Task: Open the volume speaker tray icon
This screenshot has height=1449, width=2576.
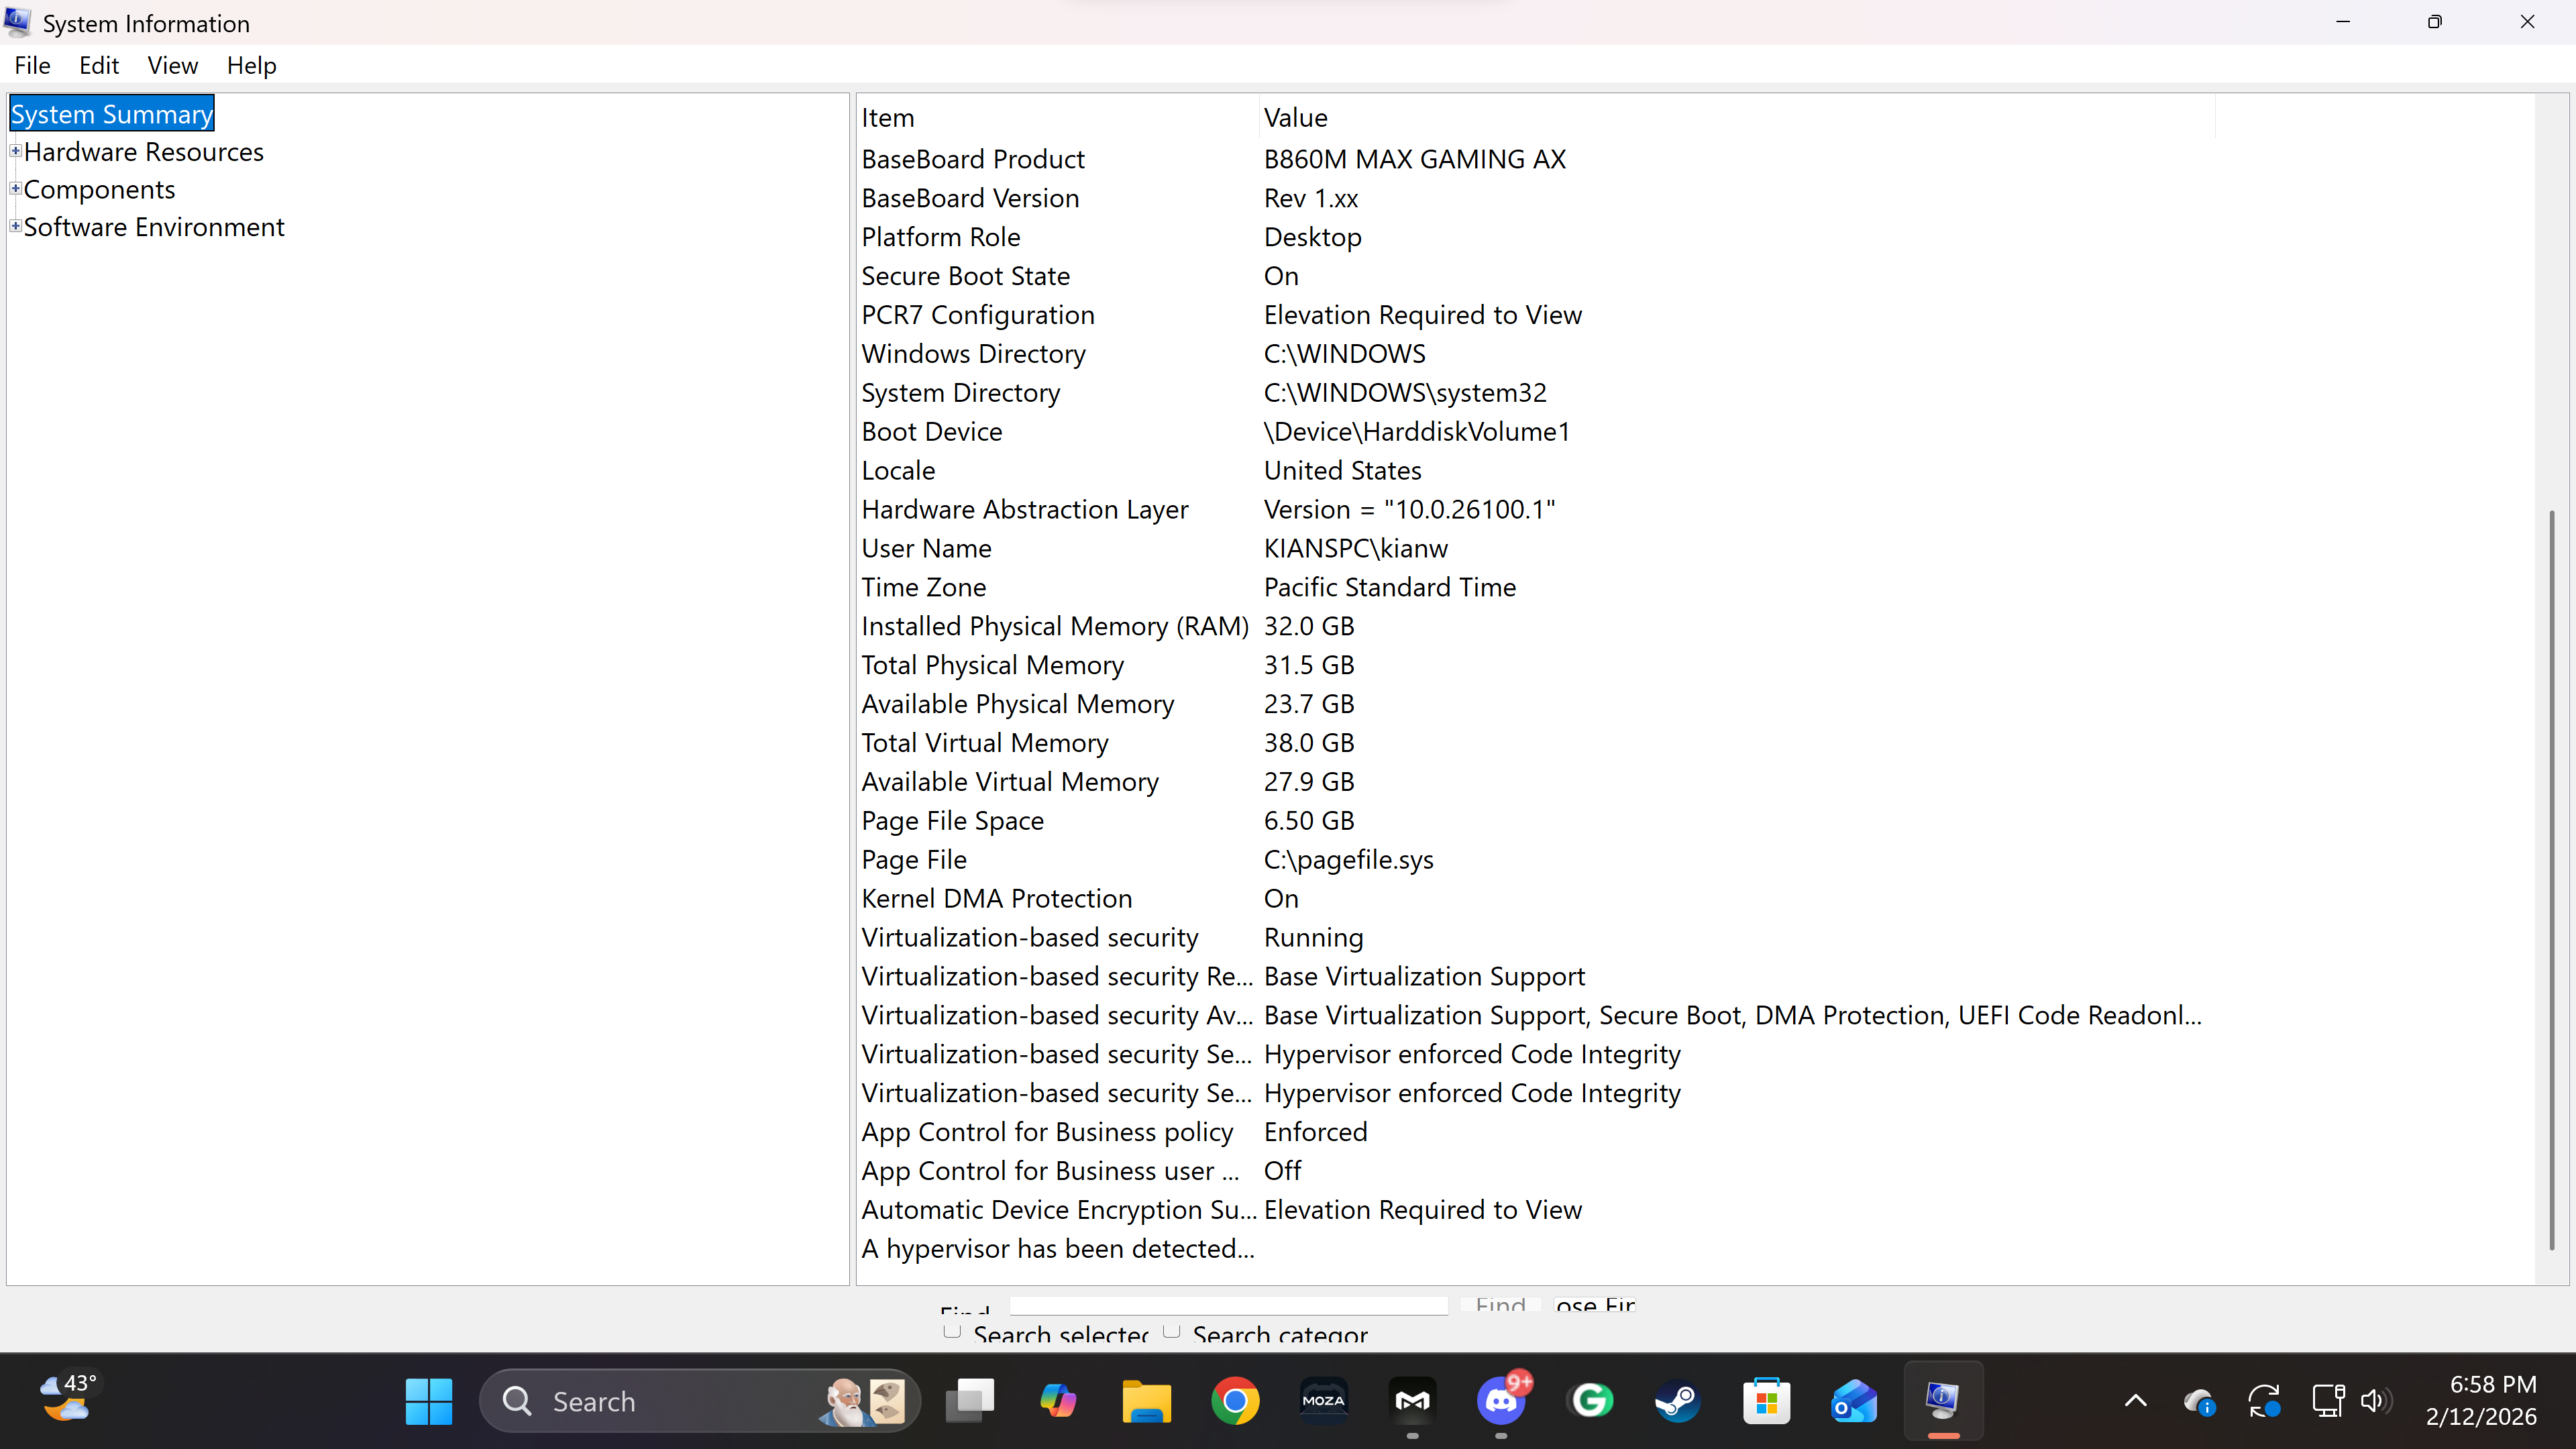Action: [x=2376, y=1401]
